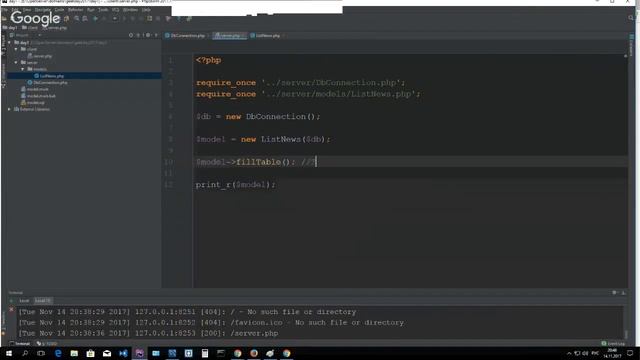Open the Refactor menu
Viewport: 640px width, 360px height.
coord(76,9)
